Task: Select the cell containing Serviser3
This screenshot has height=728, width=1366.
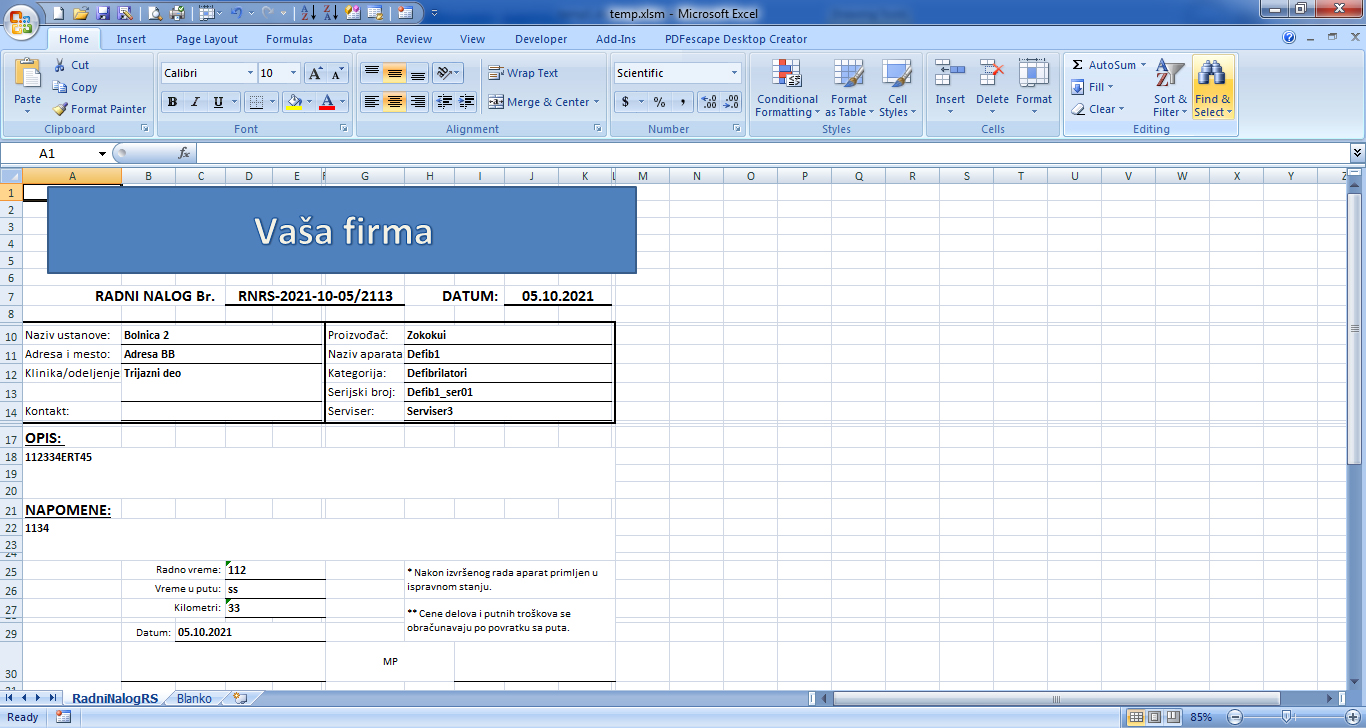Action: (508, 411)
